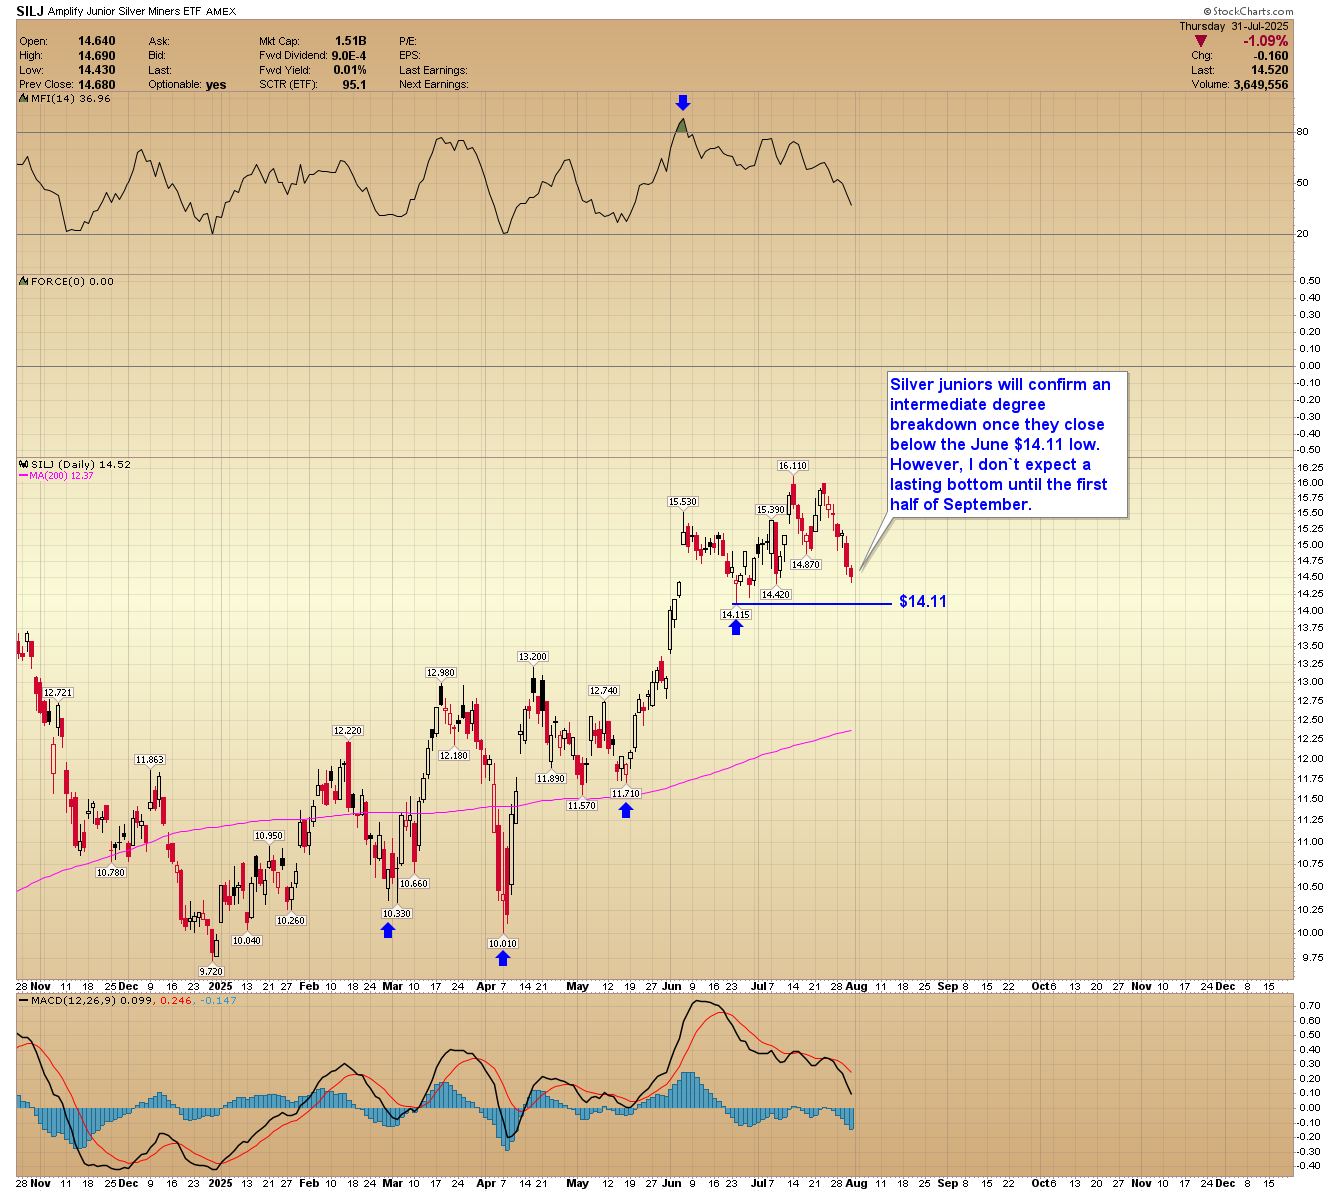
Task: Click the 14.115 June low label
Action: (x=736, y=615)
